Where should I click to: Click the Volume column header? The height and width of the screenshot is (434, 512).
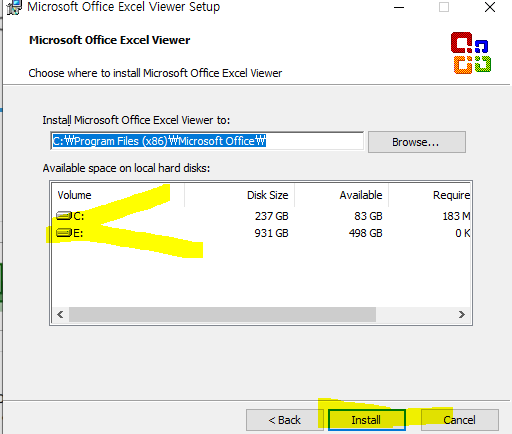118,195
